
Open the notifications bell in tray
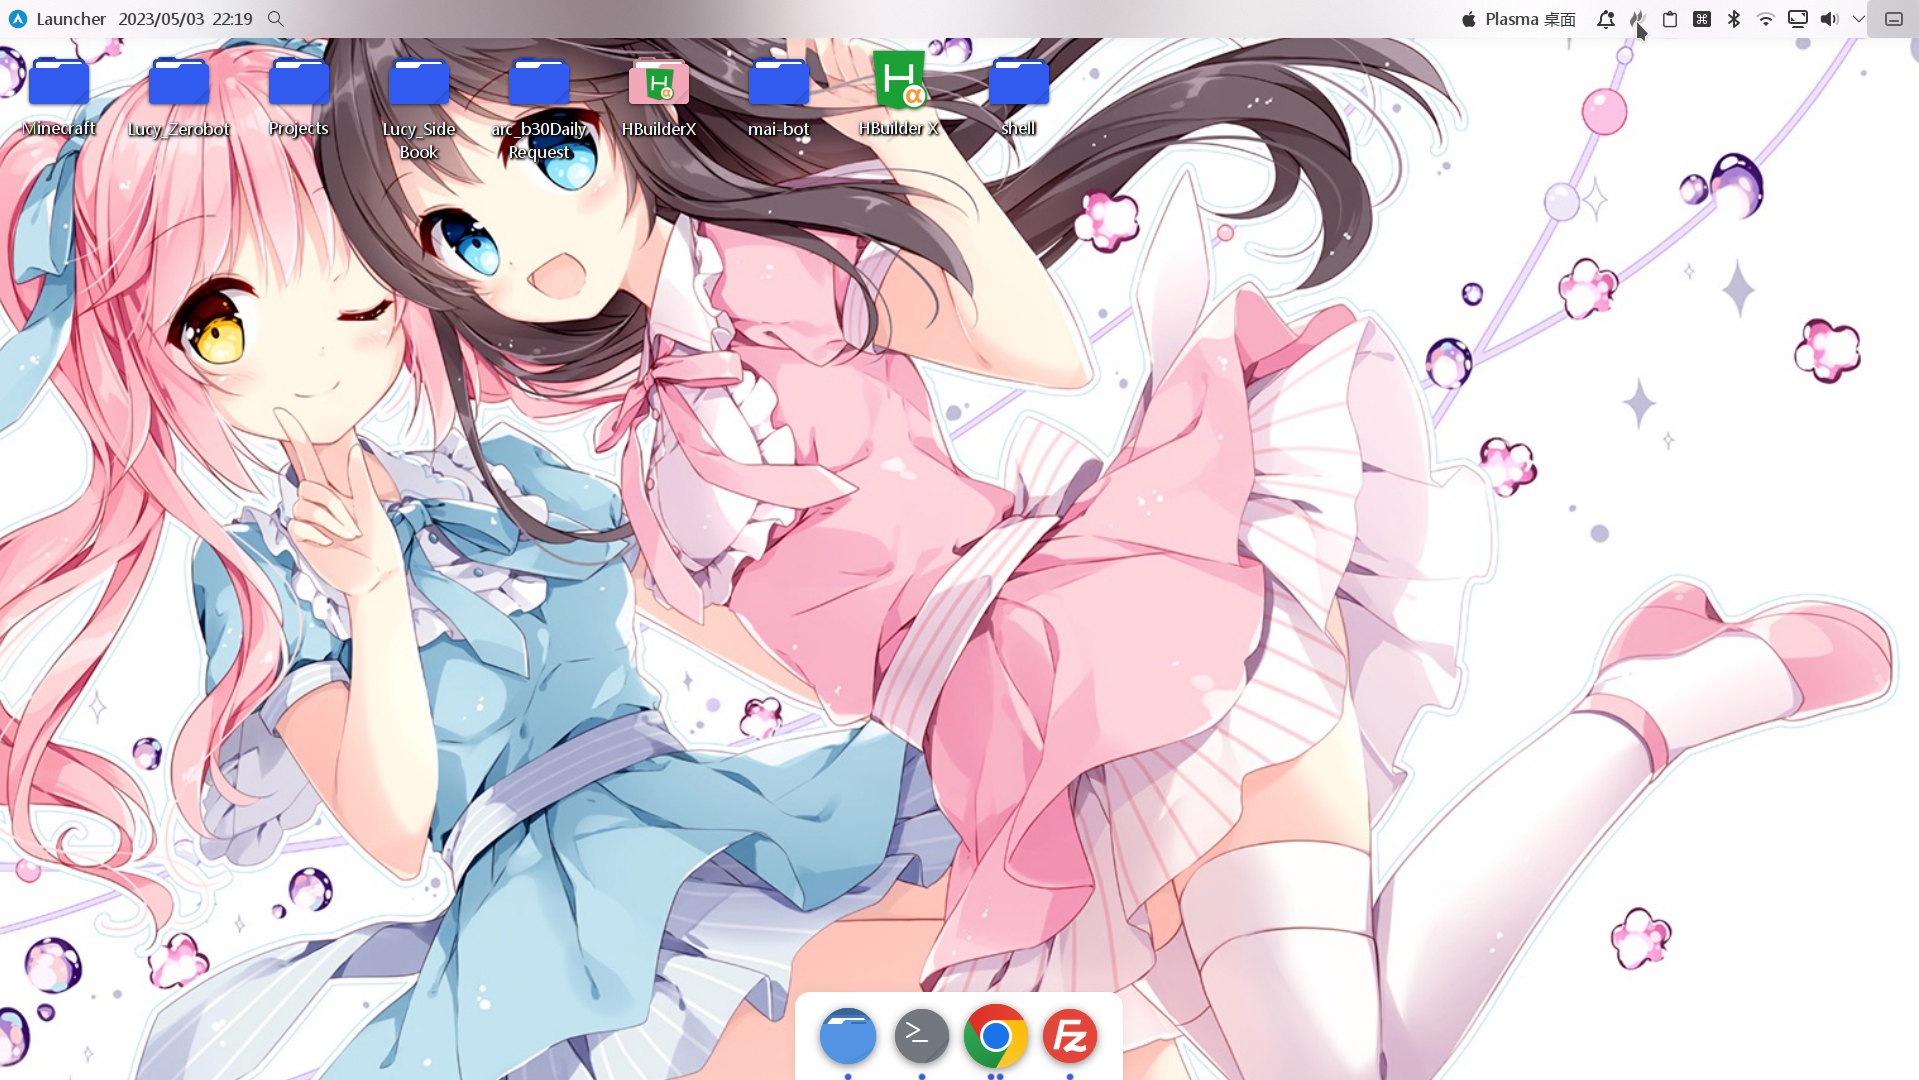pyautogui.click(x=1606, y=19)
